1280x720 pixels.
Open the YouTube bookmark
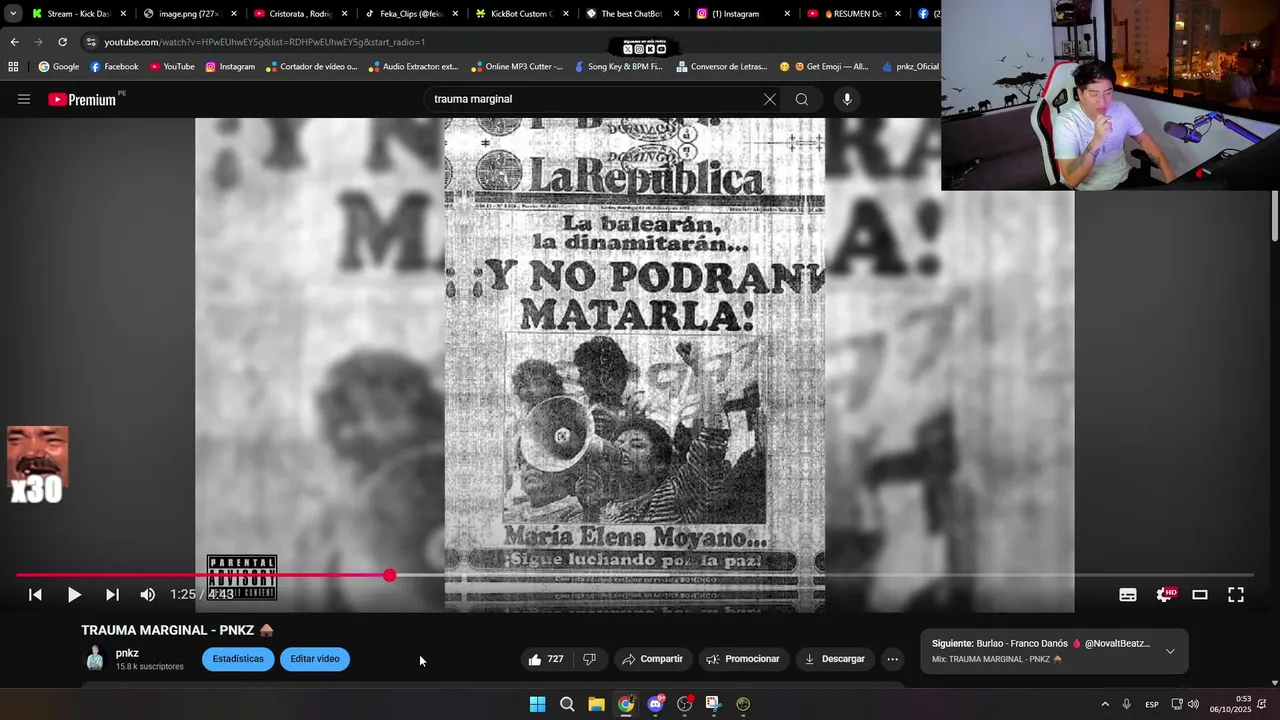point(172,67)
